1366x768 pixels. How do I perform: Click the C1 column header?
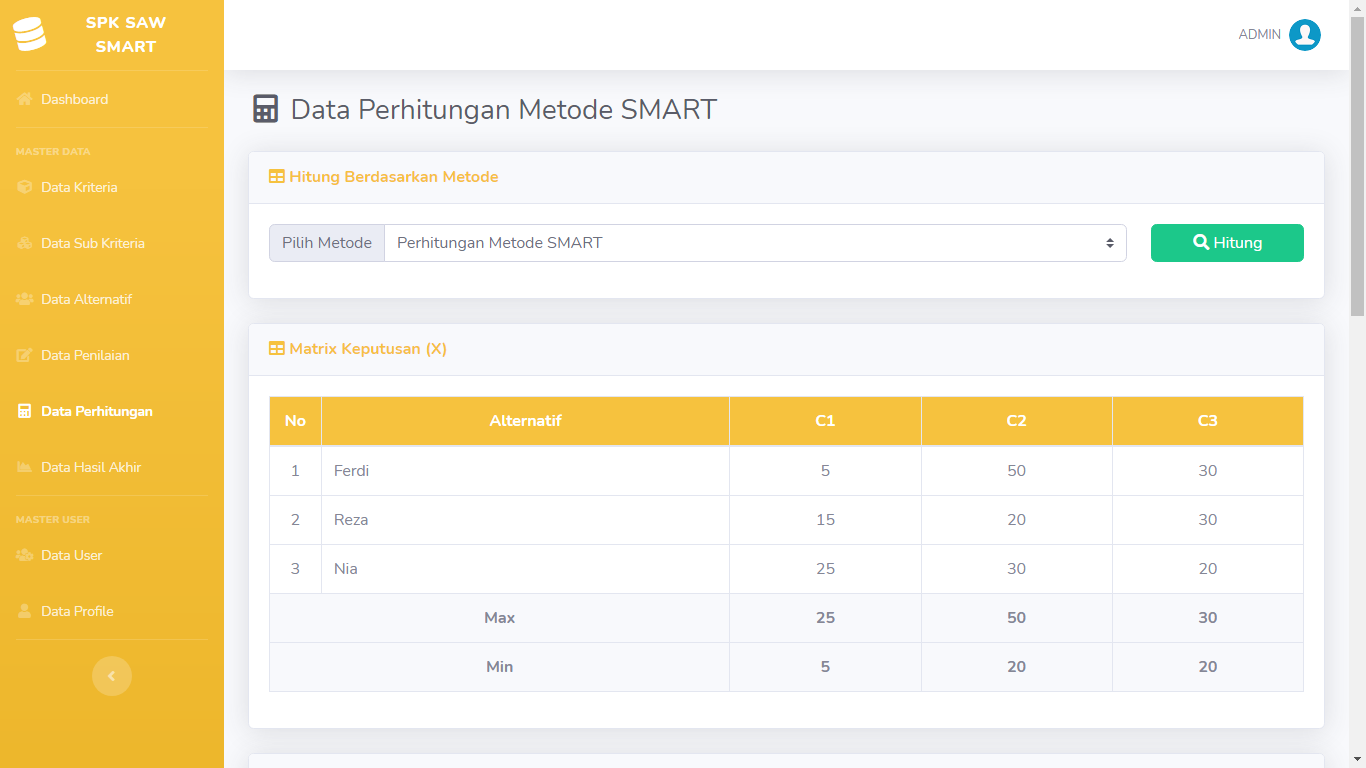tap(825, 421)
